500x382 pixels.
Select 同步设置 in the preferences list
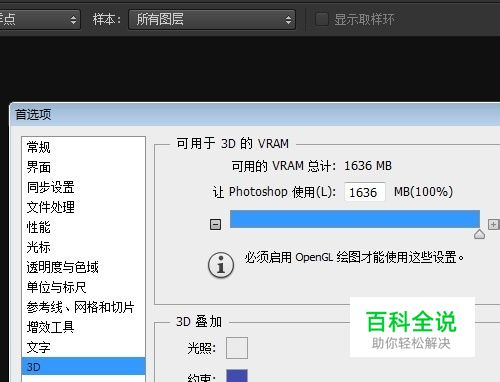point(83,187)
